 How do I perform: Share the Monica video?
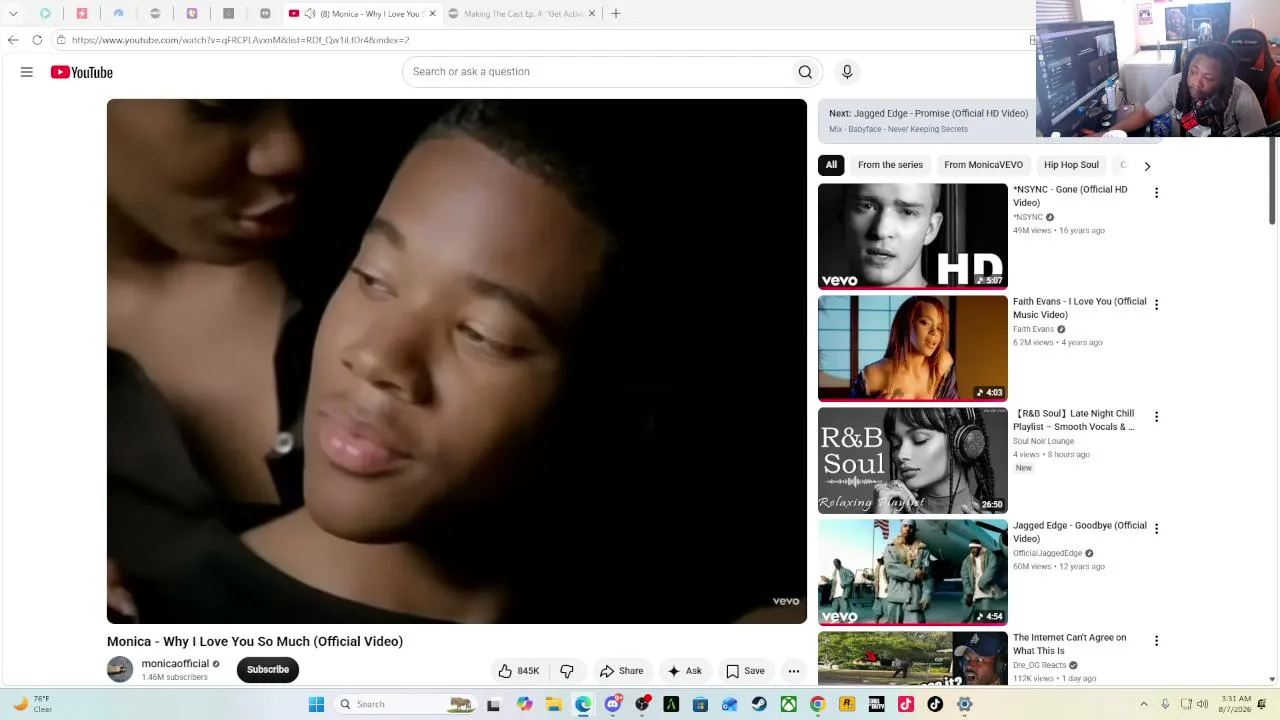(621, 671)
